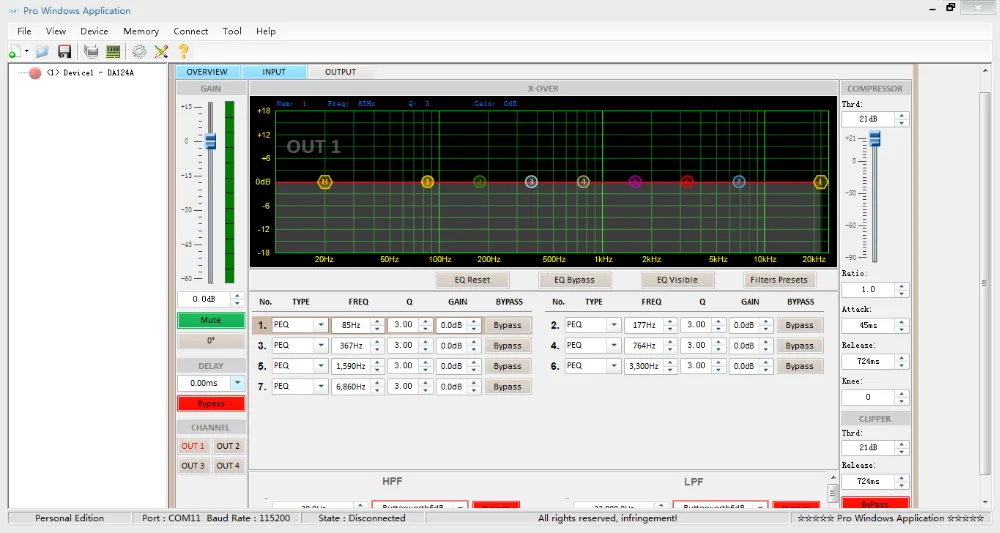Toggle Bypass for EQ band 7

pos(508,386)
